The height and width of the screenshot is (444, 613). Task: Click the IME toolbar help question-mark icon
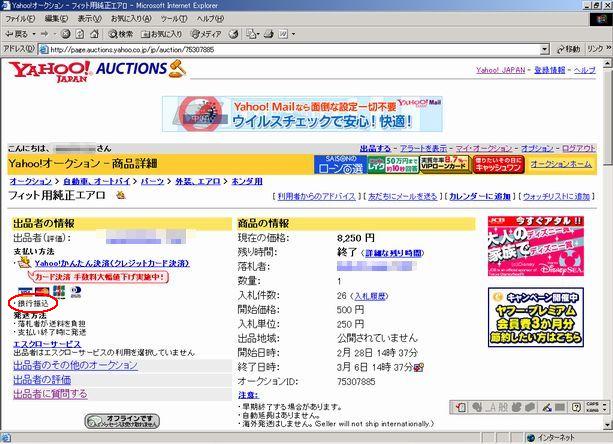tap(576, 407)
